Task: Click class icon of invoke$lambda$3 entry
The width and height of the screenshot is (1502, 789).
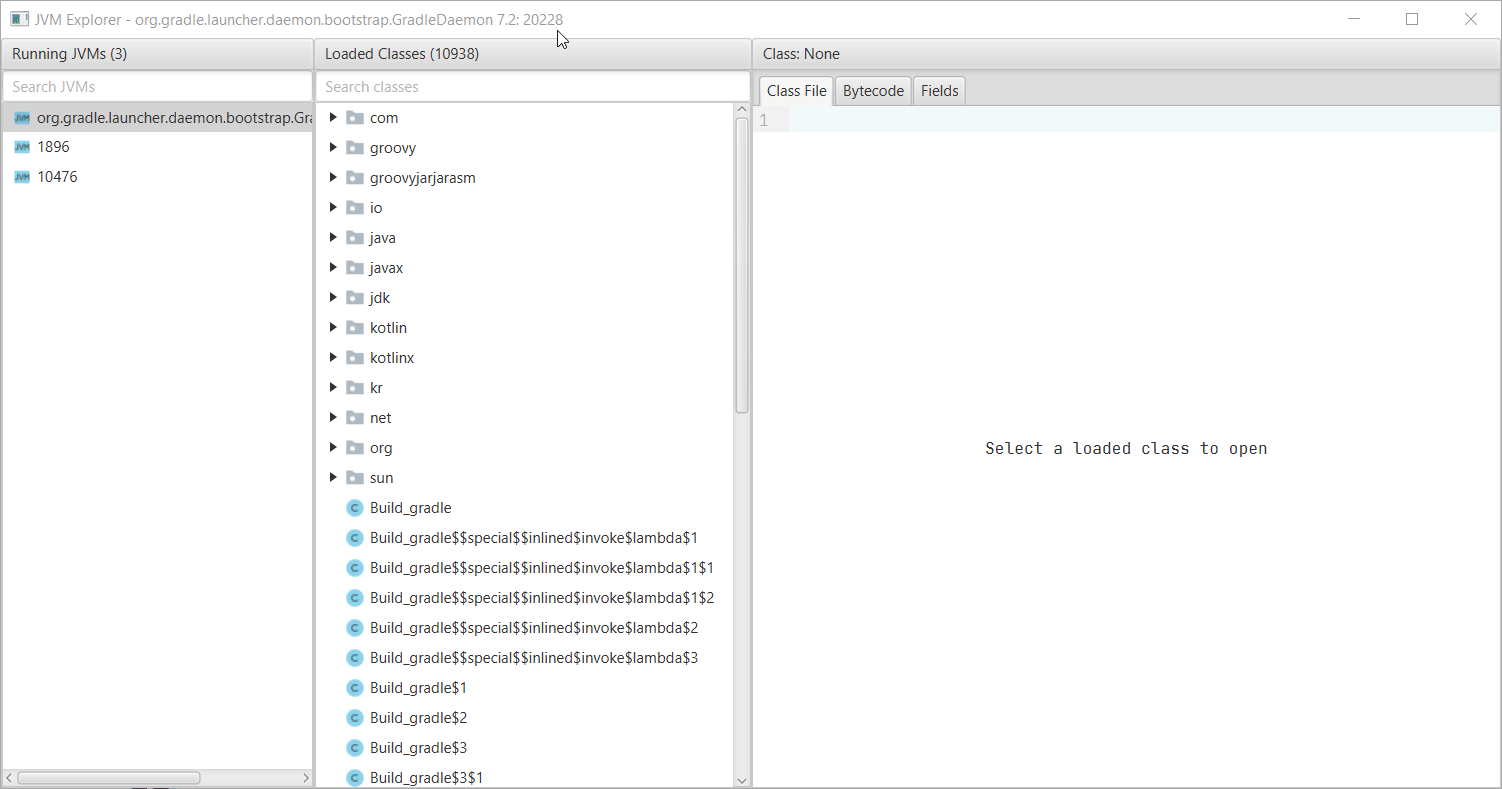Action: pyautogui.click(x=354, y=658)
